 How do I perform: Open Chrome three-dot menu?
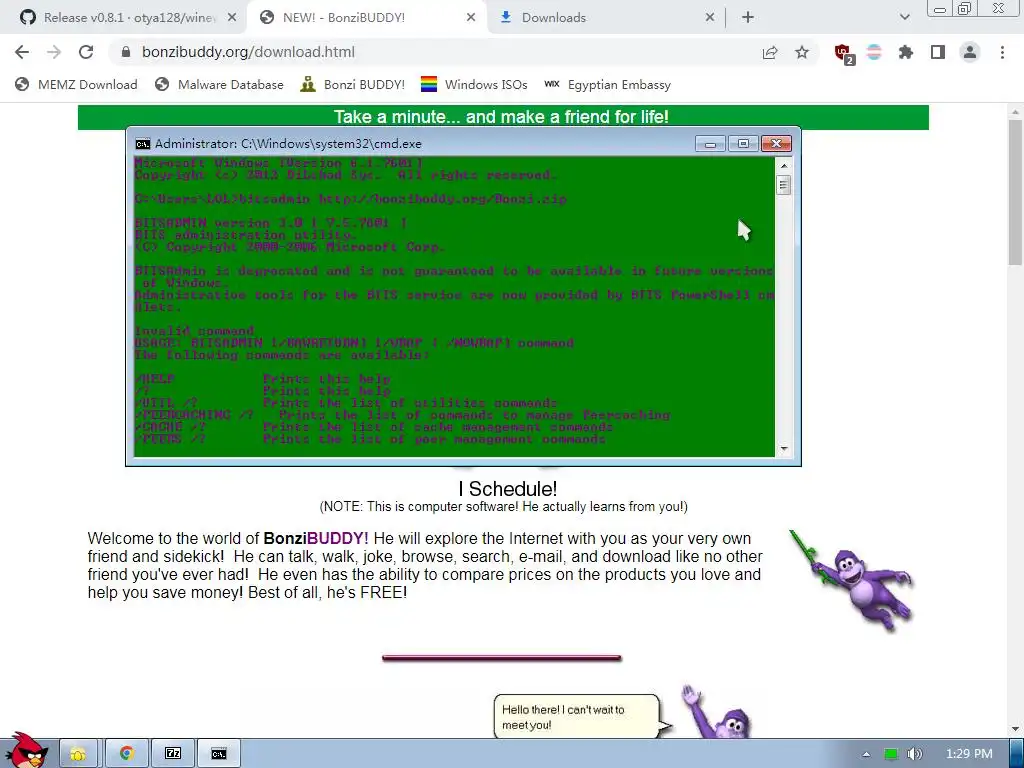pyautogui.click(x=1002, y=52)
